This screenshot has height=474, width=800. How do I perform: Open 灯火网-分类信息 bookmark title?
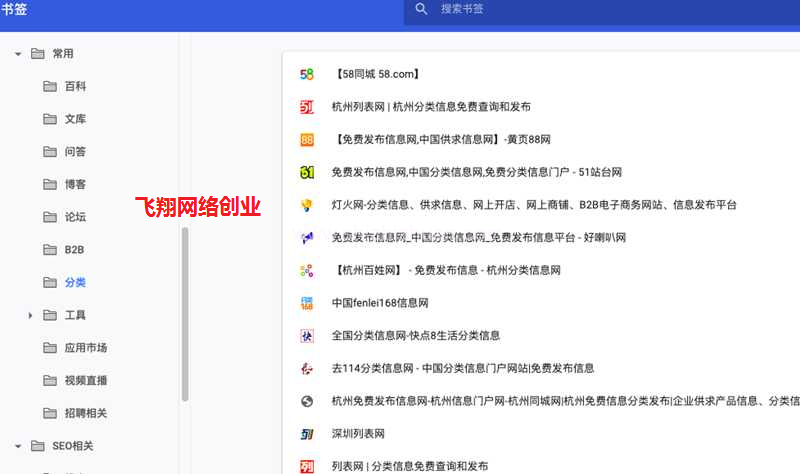534,205
